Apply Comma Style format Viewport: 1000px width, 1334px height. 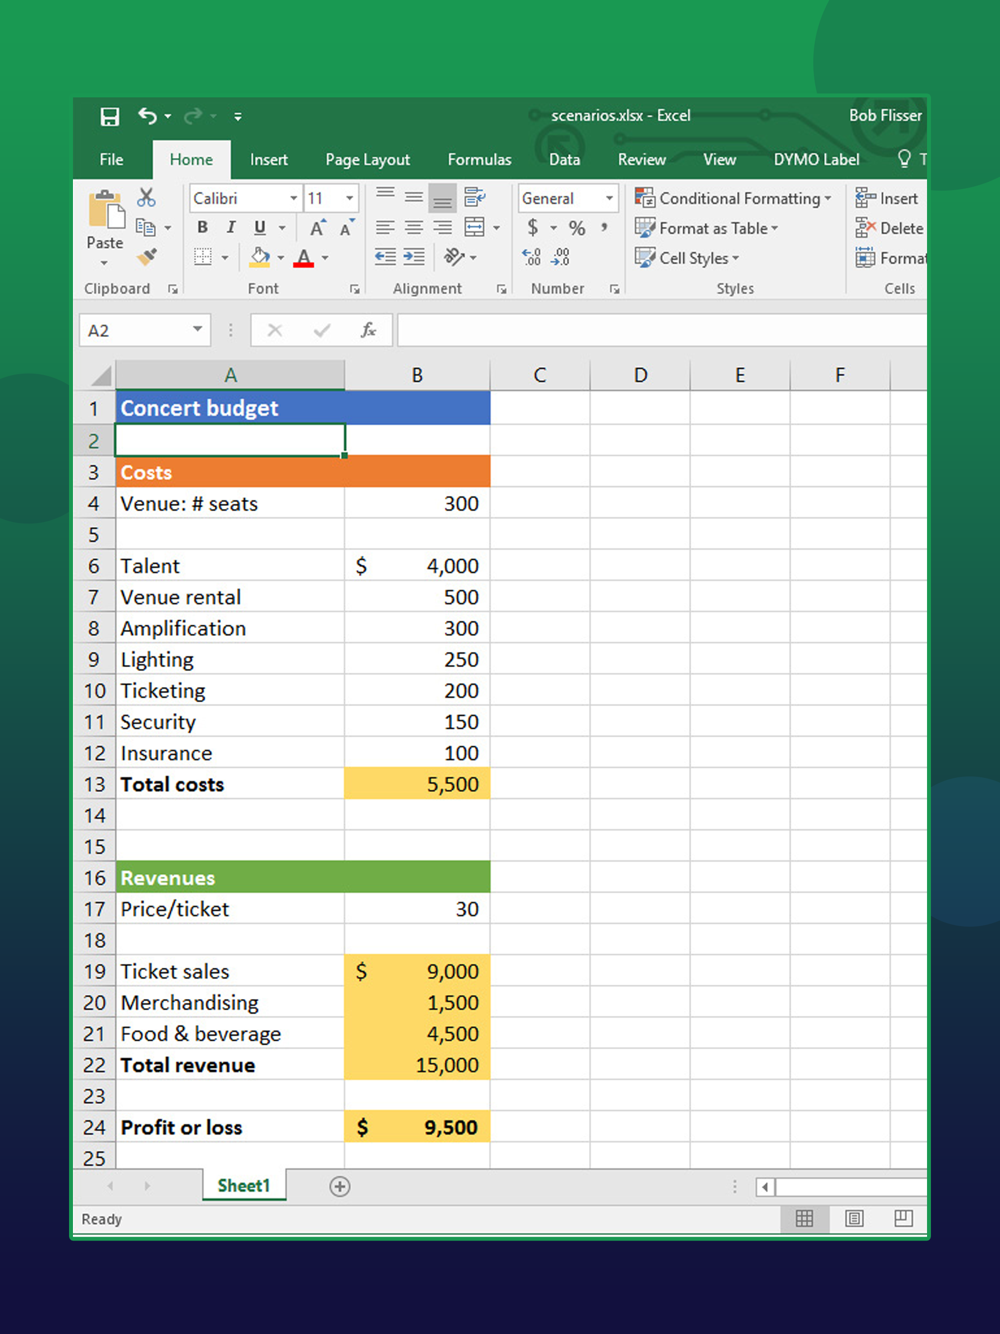(x=605, y=228)
